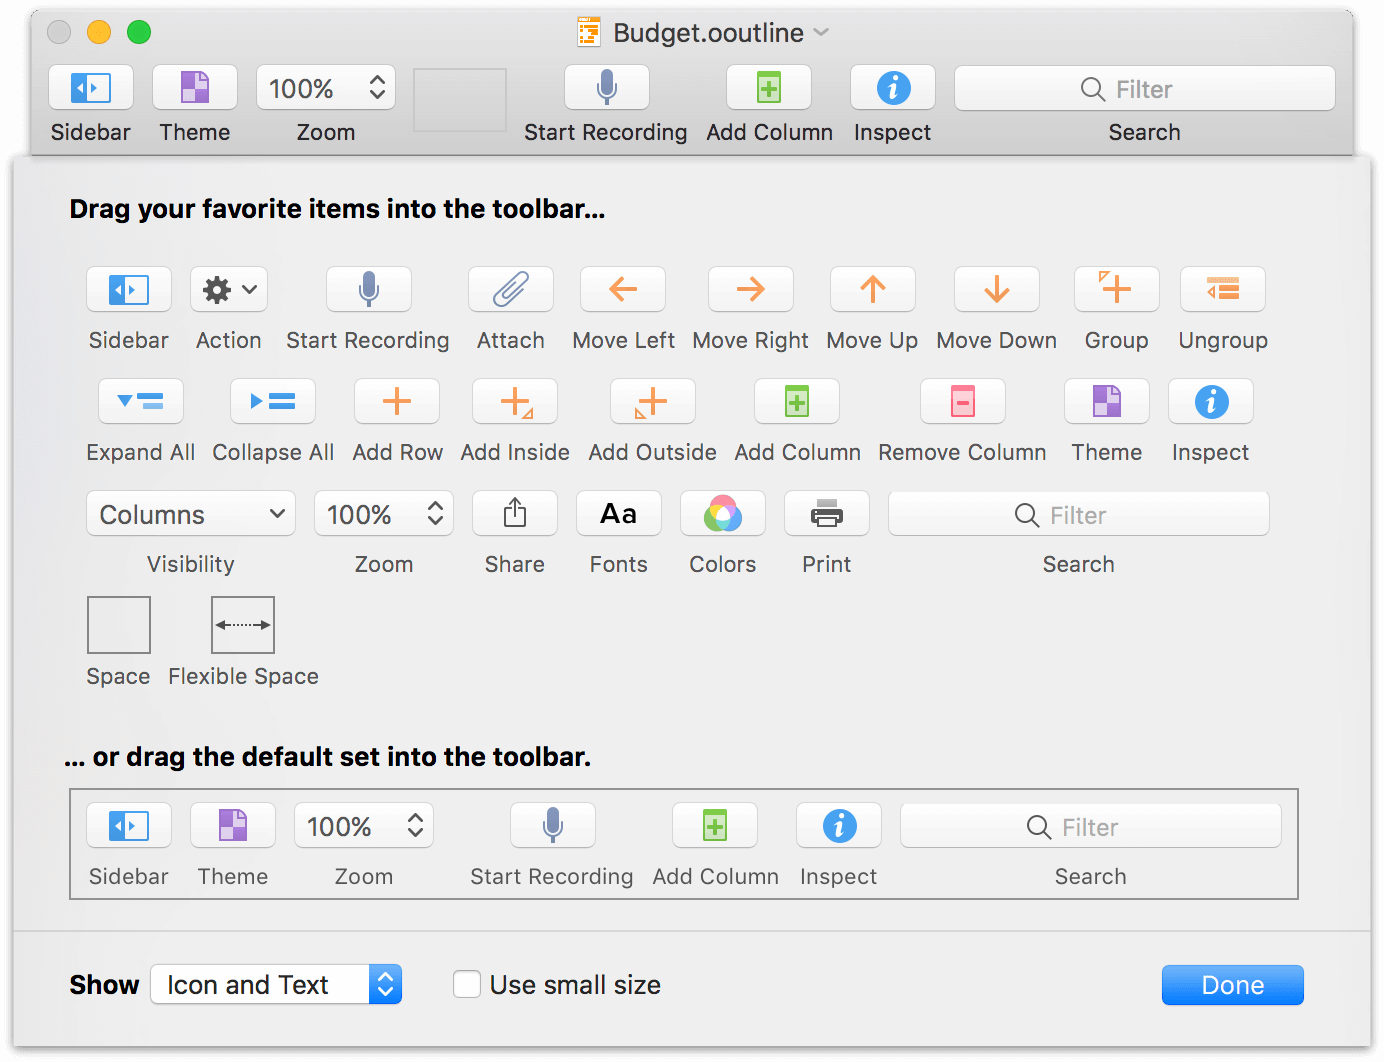
Task: Select the Add Inside icon
Action: [515, 402]
